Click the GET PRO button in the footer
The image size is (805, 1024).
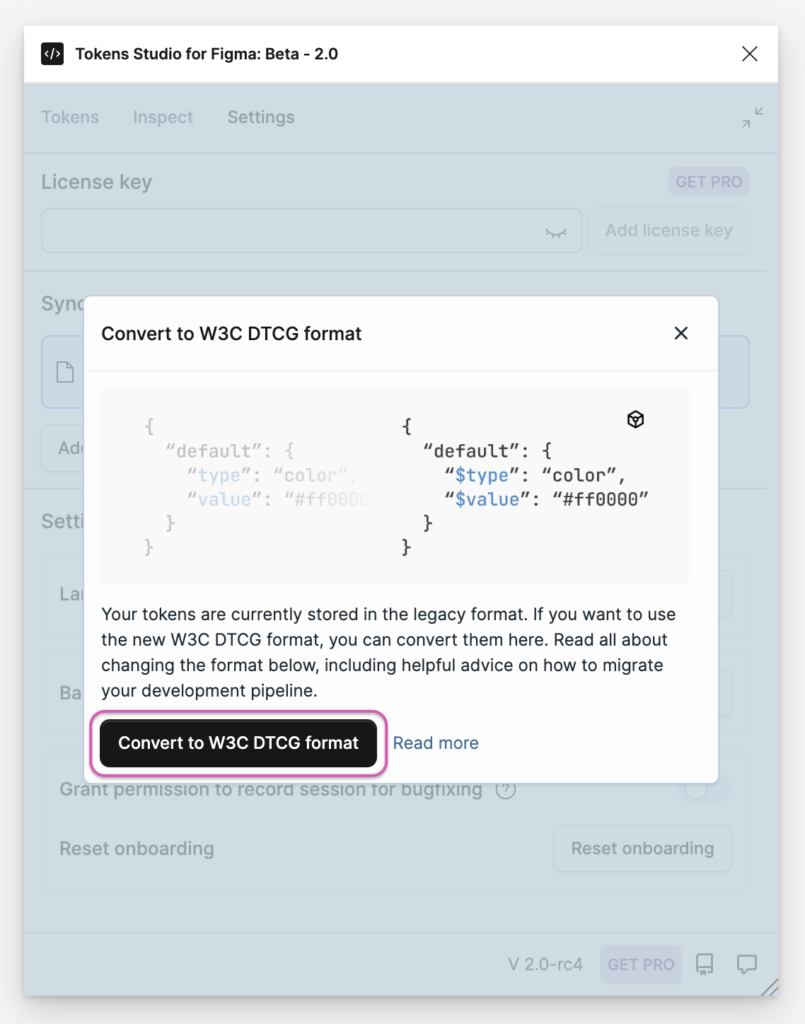click(640, 965)
